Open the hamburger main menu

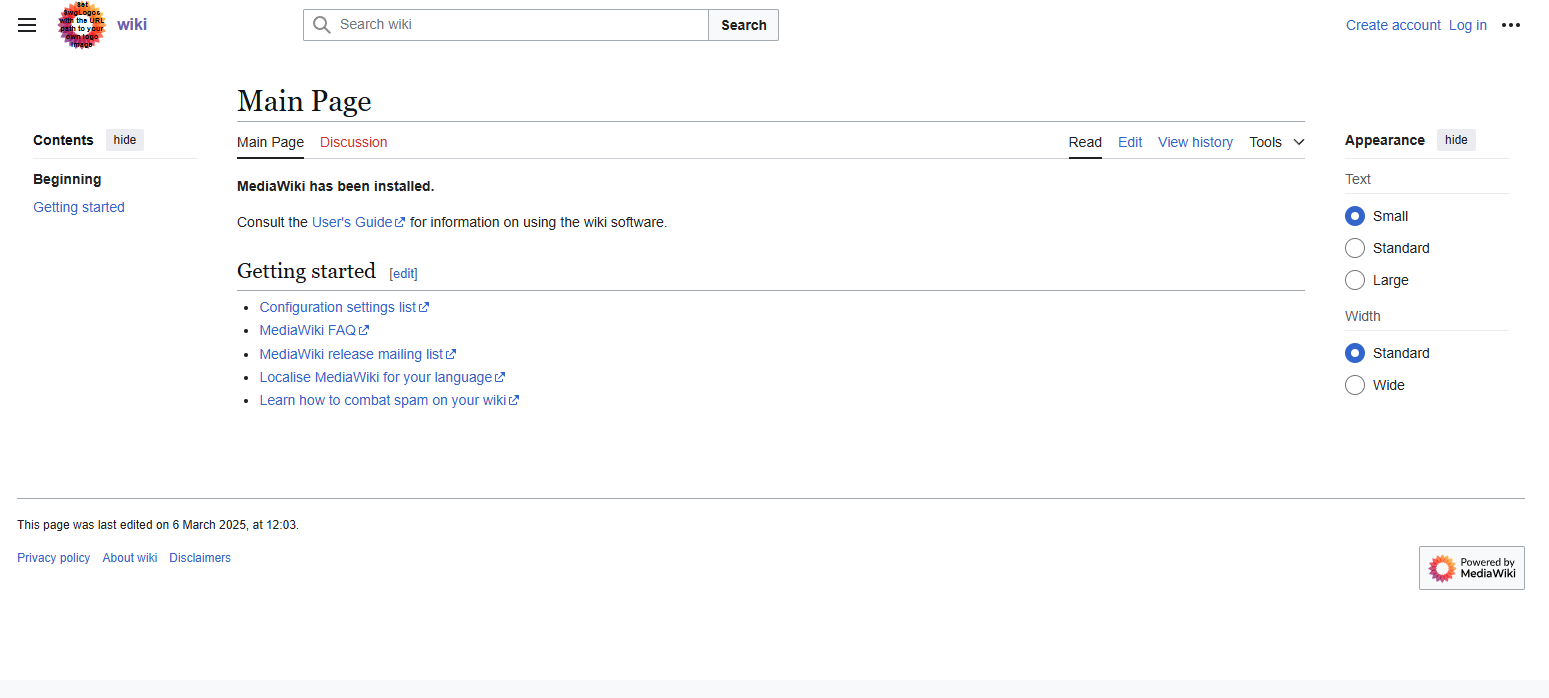coord(27,25)
